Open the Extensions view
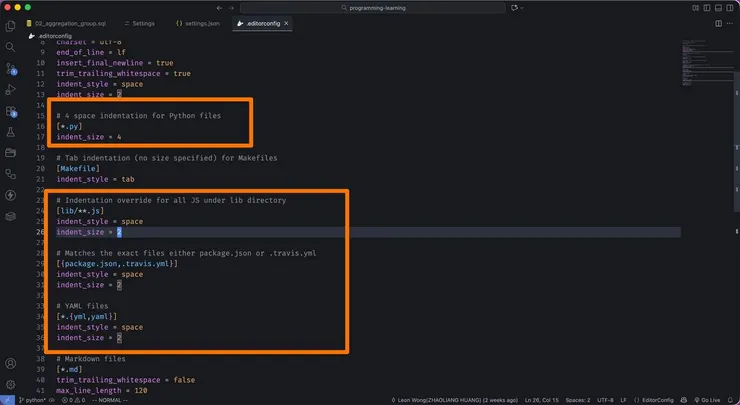Viewport: 740px width, 405px height. (x=10, y=111)
